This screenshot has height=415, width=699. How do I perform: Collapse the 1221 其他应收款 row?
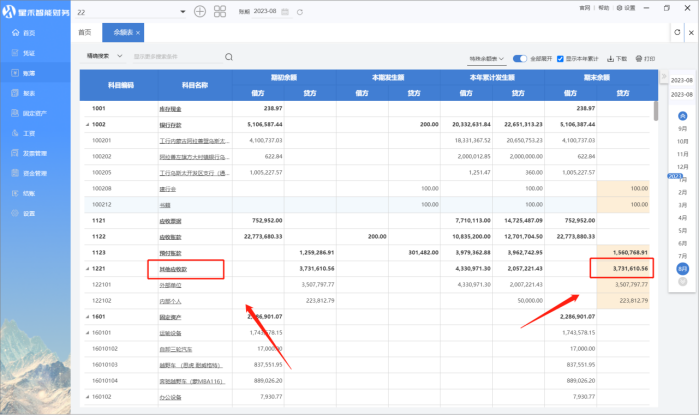click(x=87, y=268)
